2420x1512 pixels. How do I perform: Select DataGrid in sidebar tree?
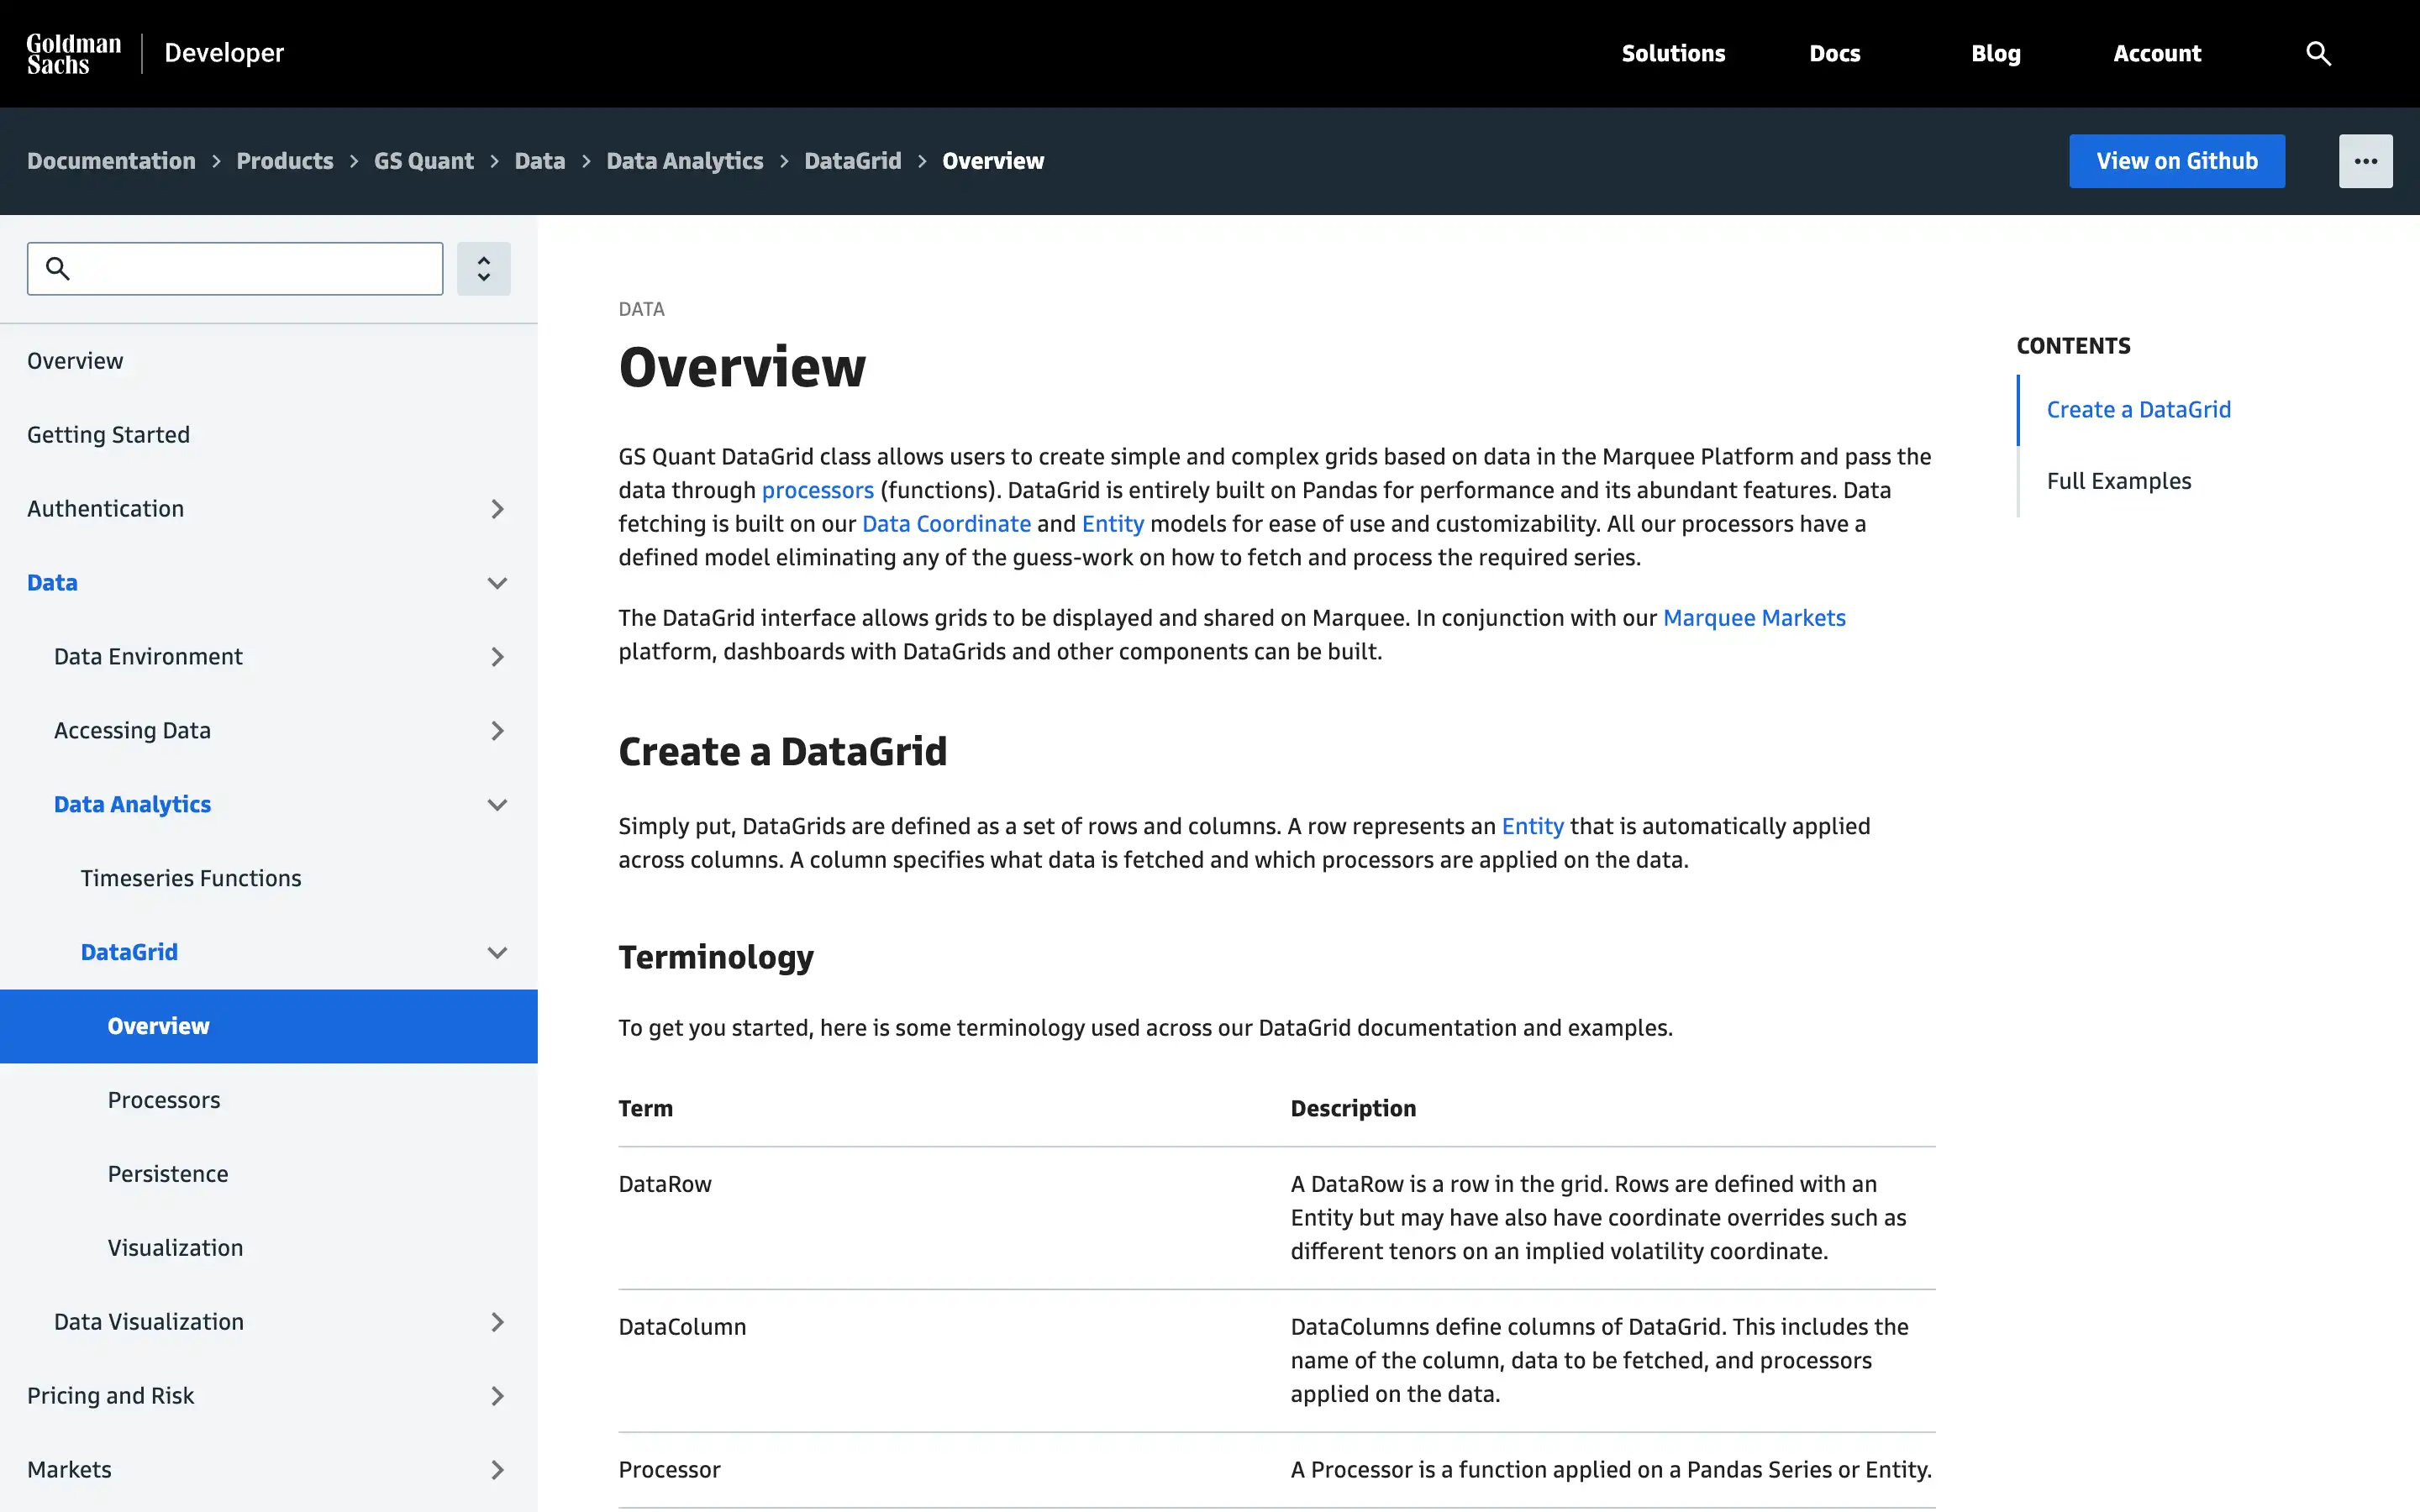[x=129, y=953]
